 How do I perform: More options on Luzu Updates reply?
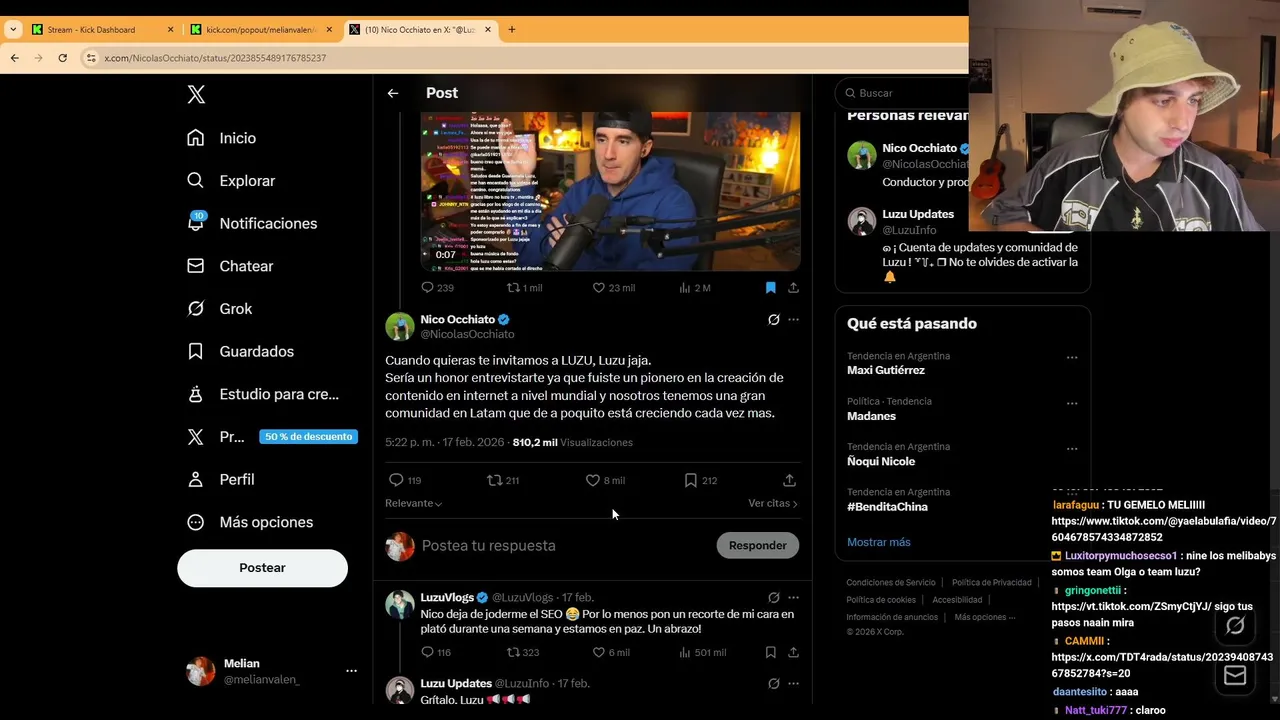793,684
